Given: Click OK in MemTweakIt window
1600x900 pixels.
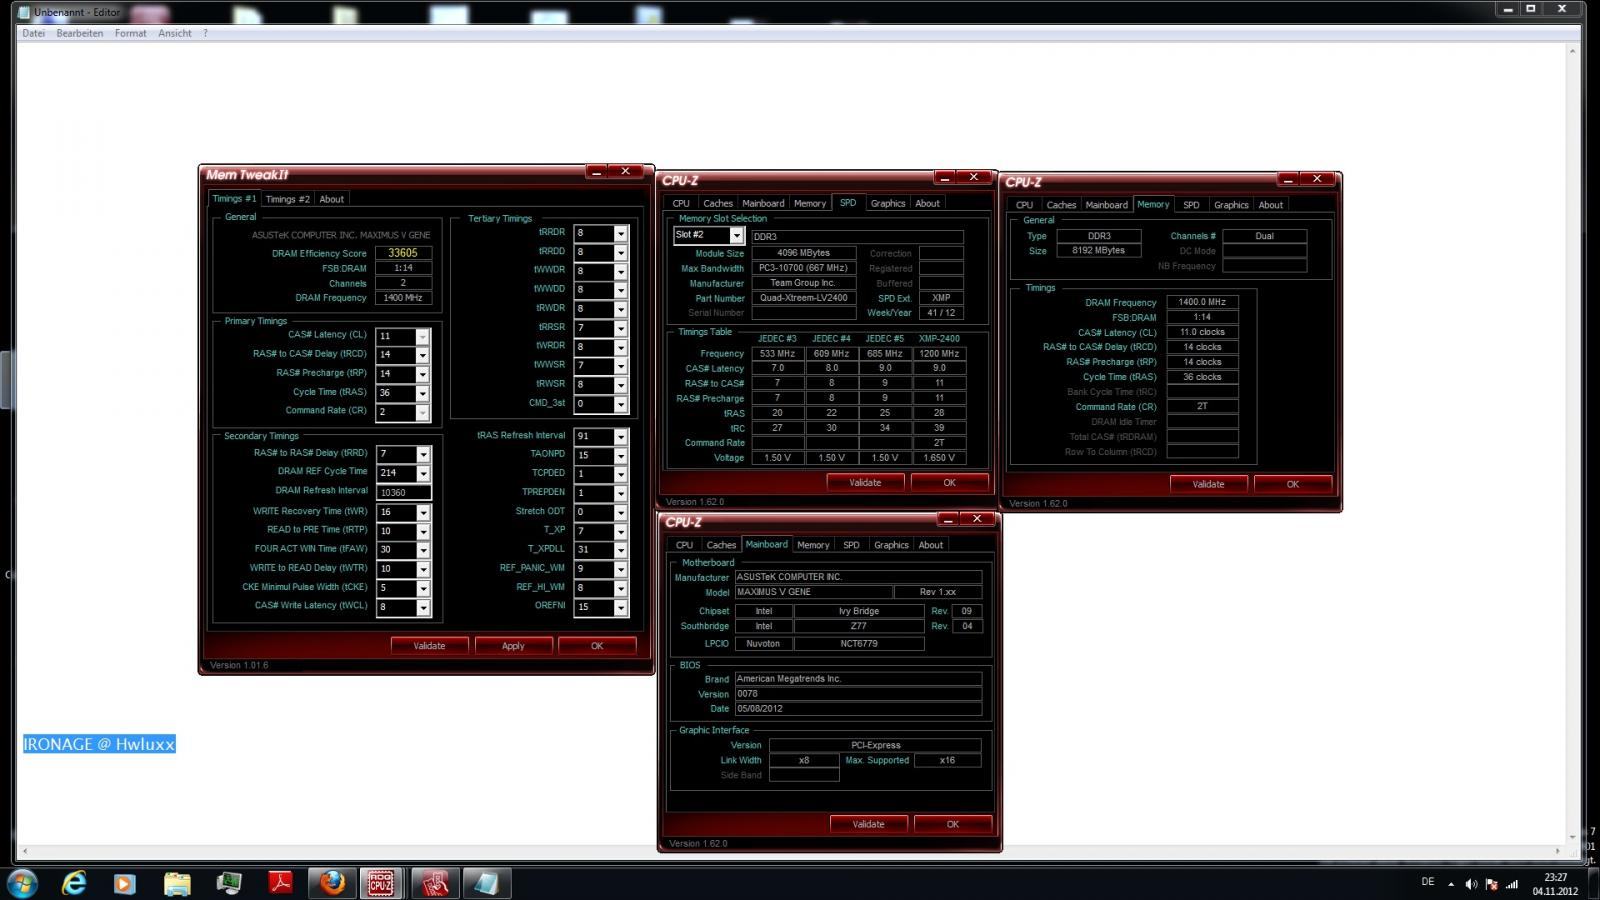Looking at the screenshot, I should 597,646.
